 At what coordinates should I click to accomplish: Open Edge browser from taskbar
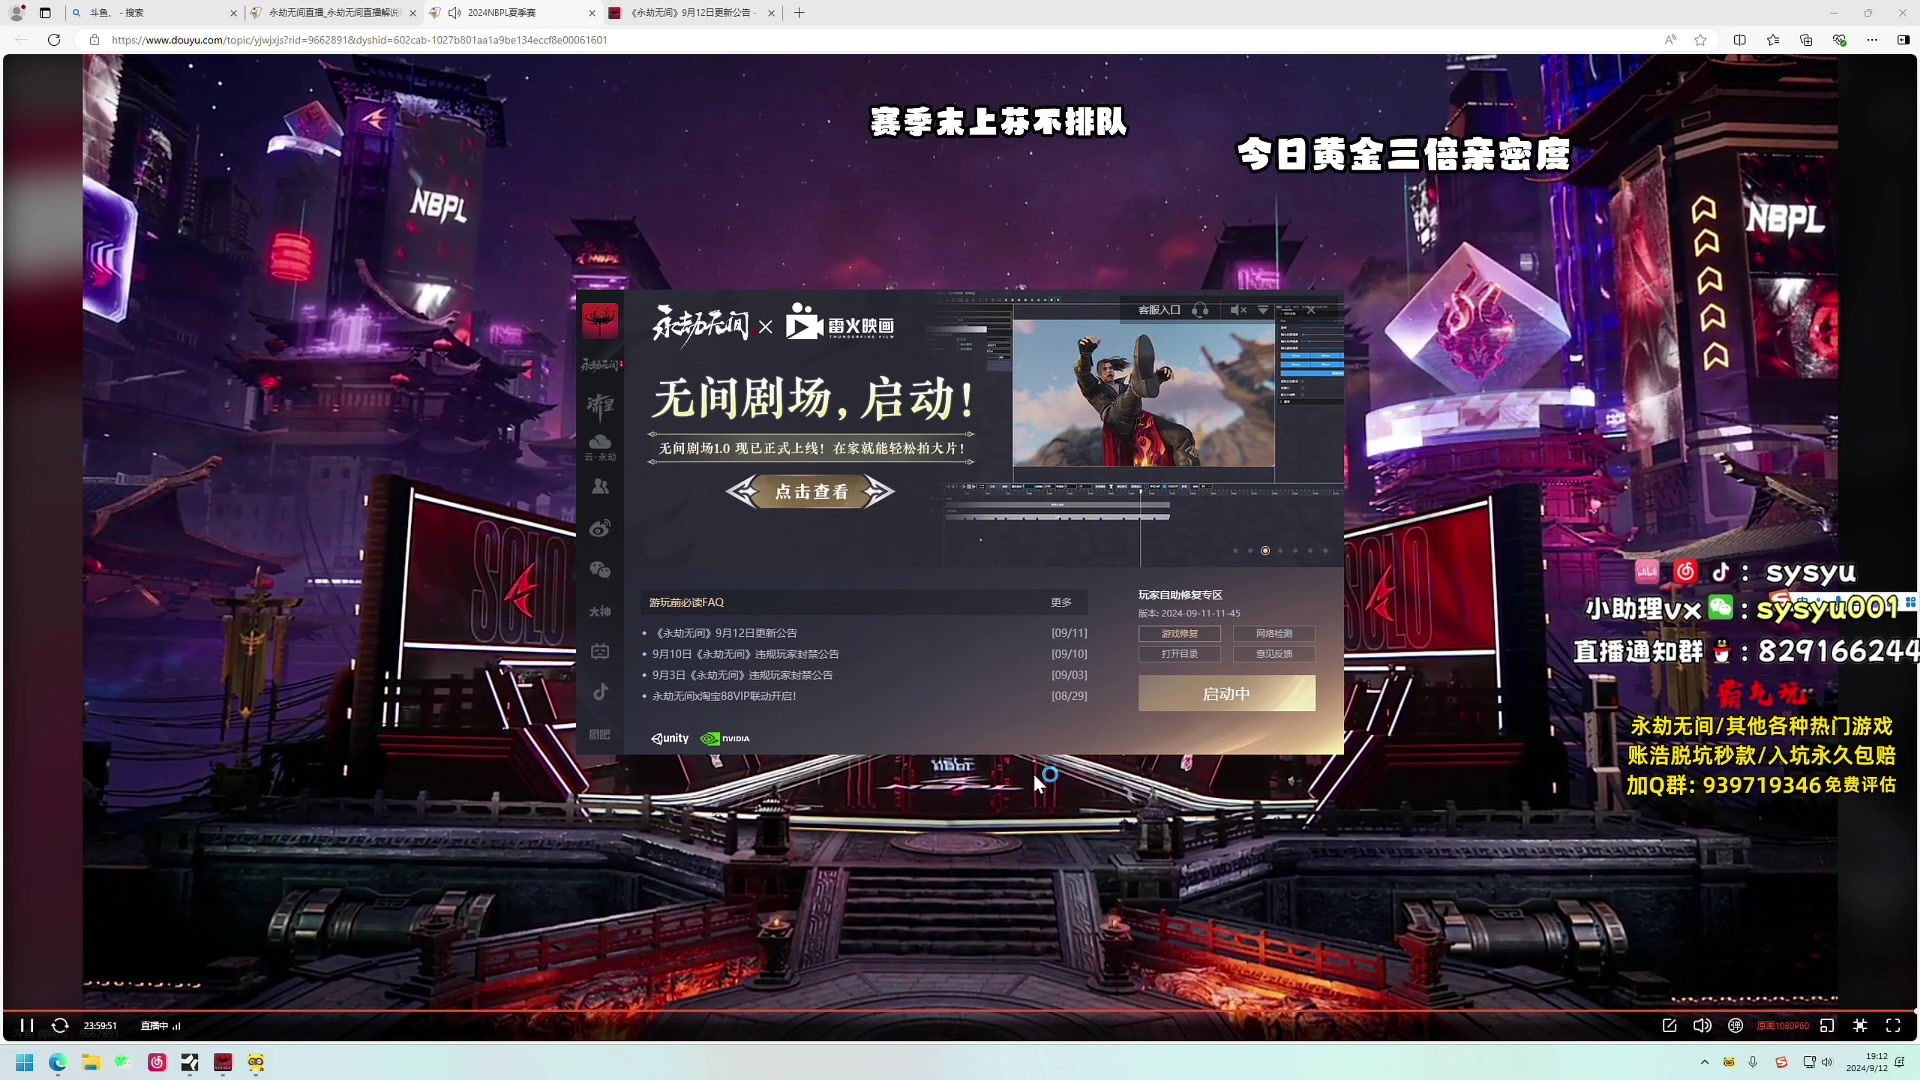[x=57, y=1062]
